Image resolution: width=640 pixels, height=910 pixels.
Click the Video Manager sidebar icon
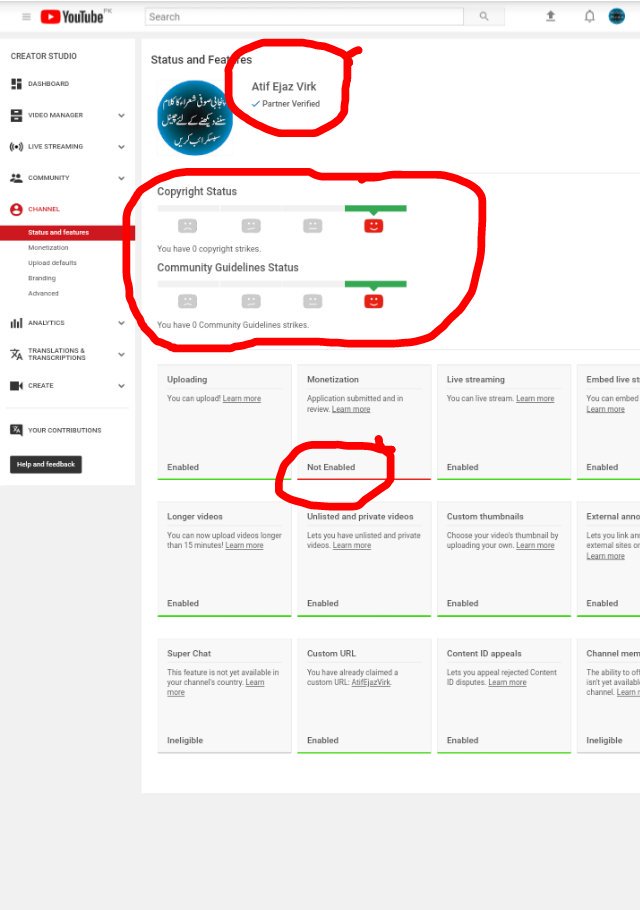(x=16, y=115)
